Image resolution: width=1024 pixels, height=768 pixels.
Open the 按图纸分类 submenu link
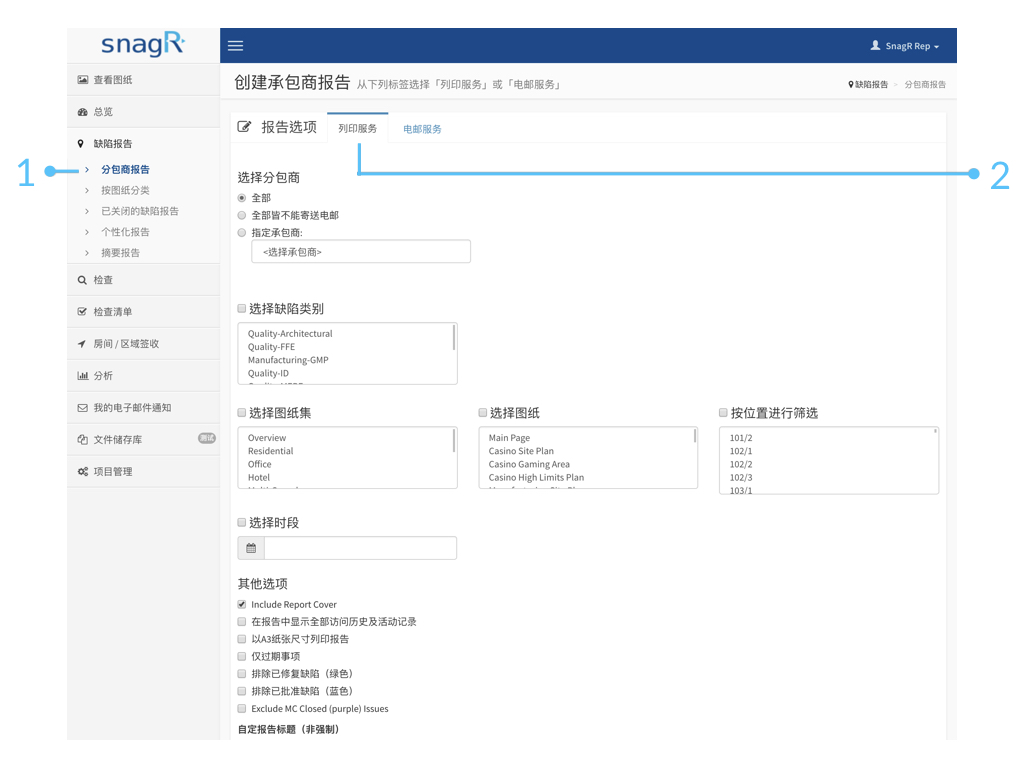click(125, 191)
